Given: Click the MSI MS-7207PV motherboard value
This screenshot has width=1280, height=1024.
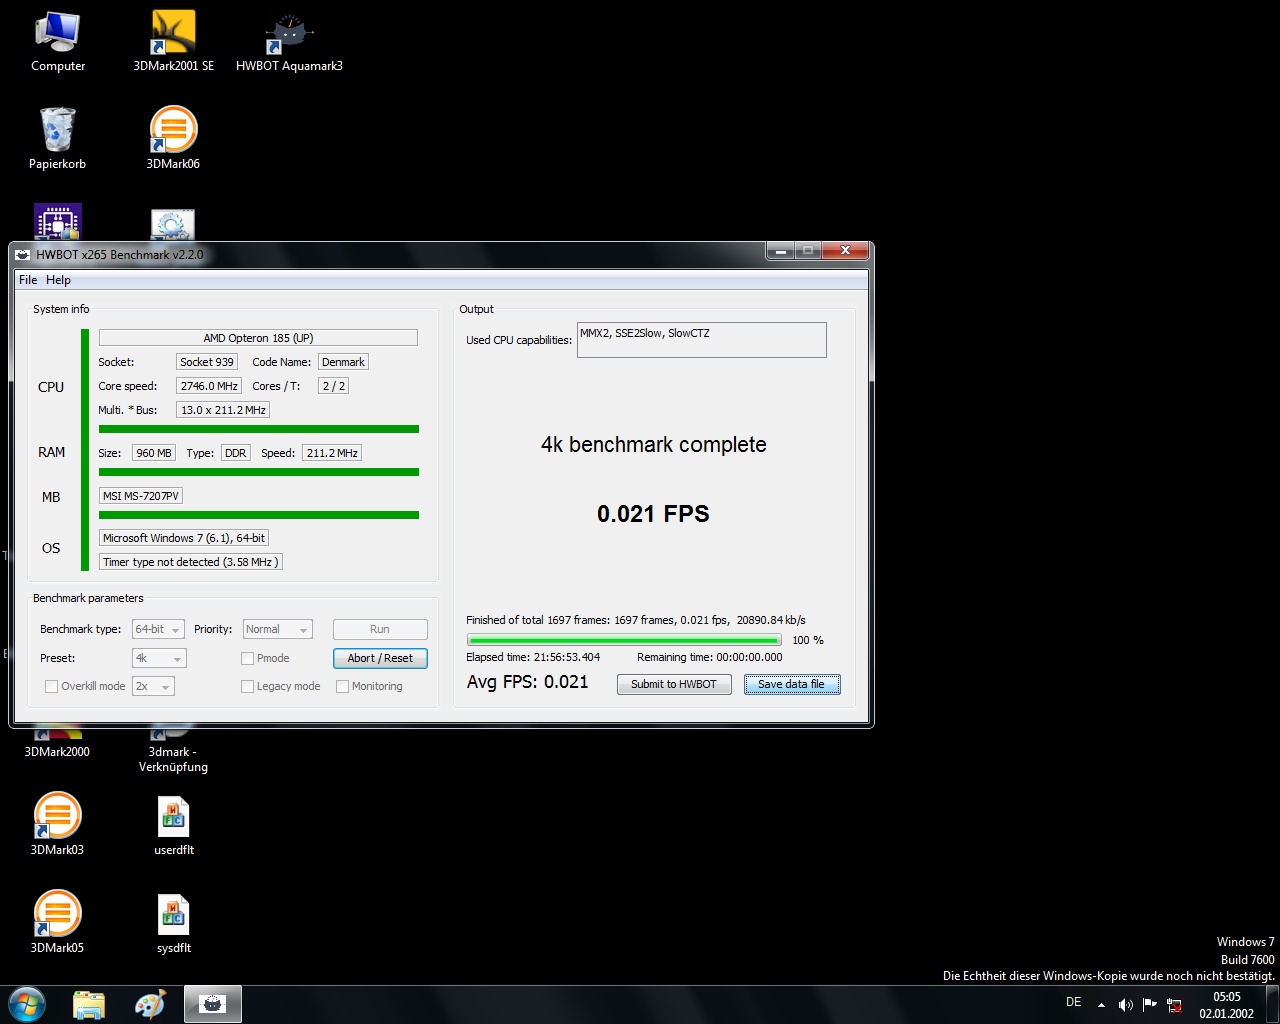Looking at the screenshot, I should tap(141, 496).
